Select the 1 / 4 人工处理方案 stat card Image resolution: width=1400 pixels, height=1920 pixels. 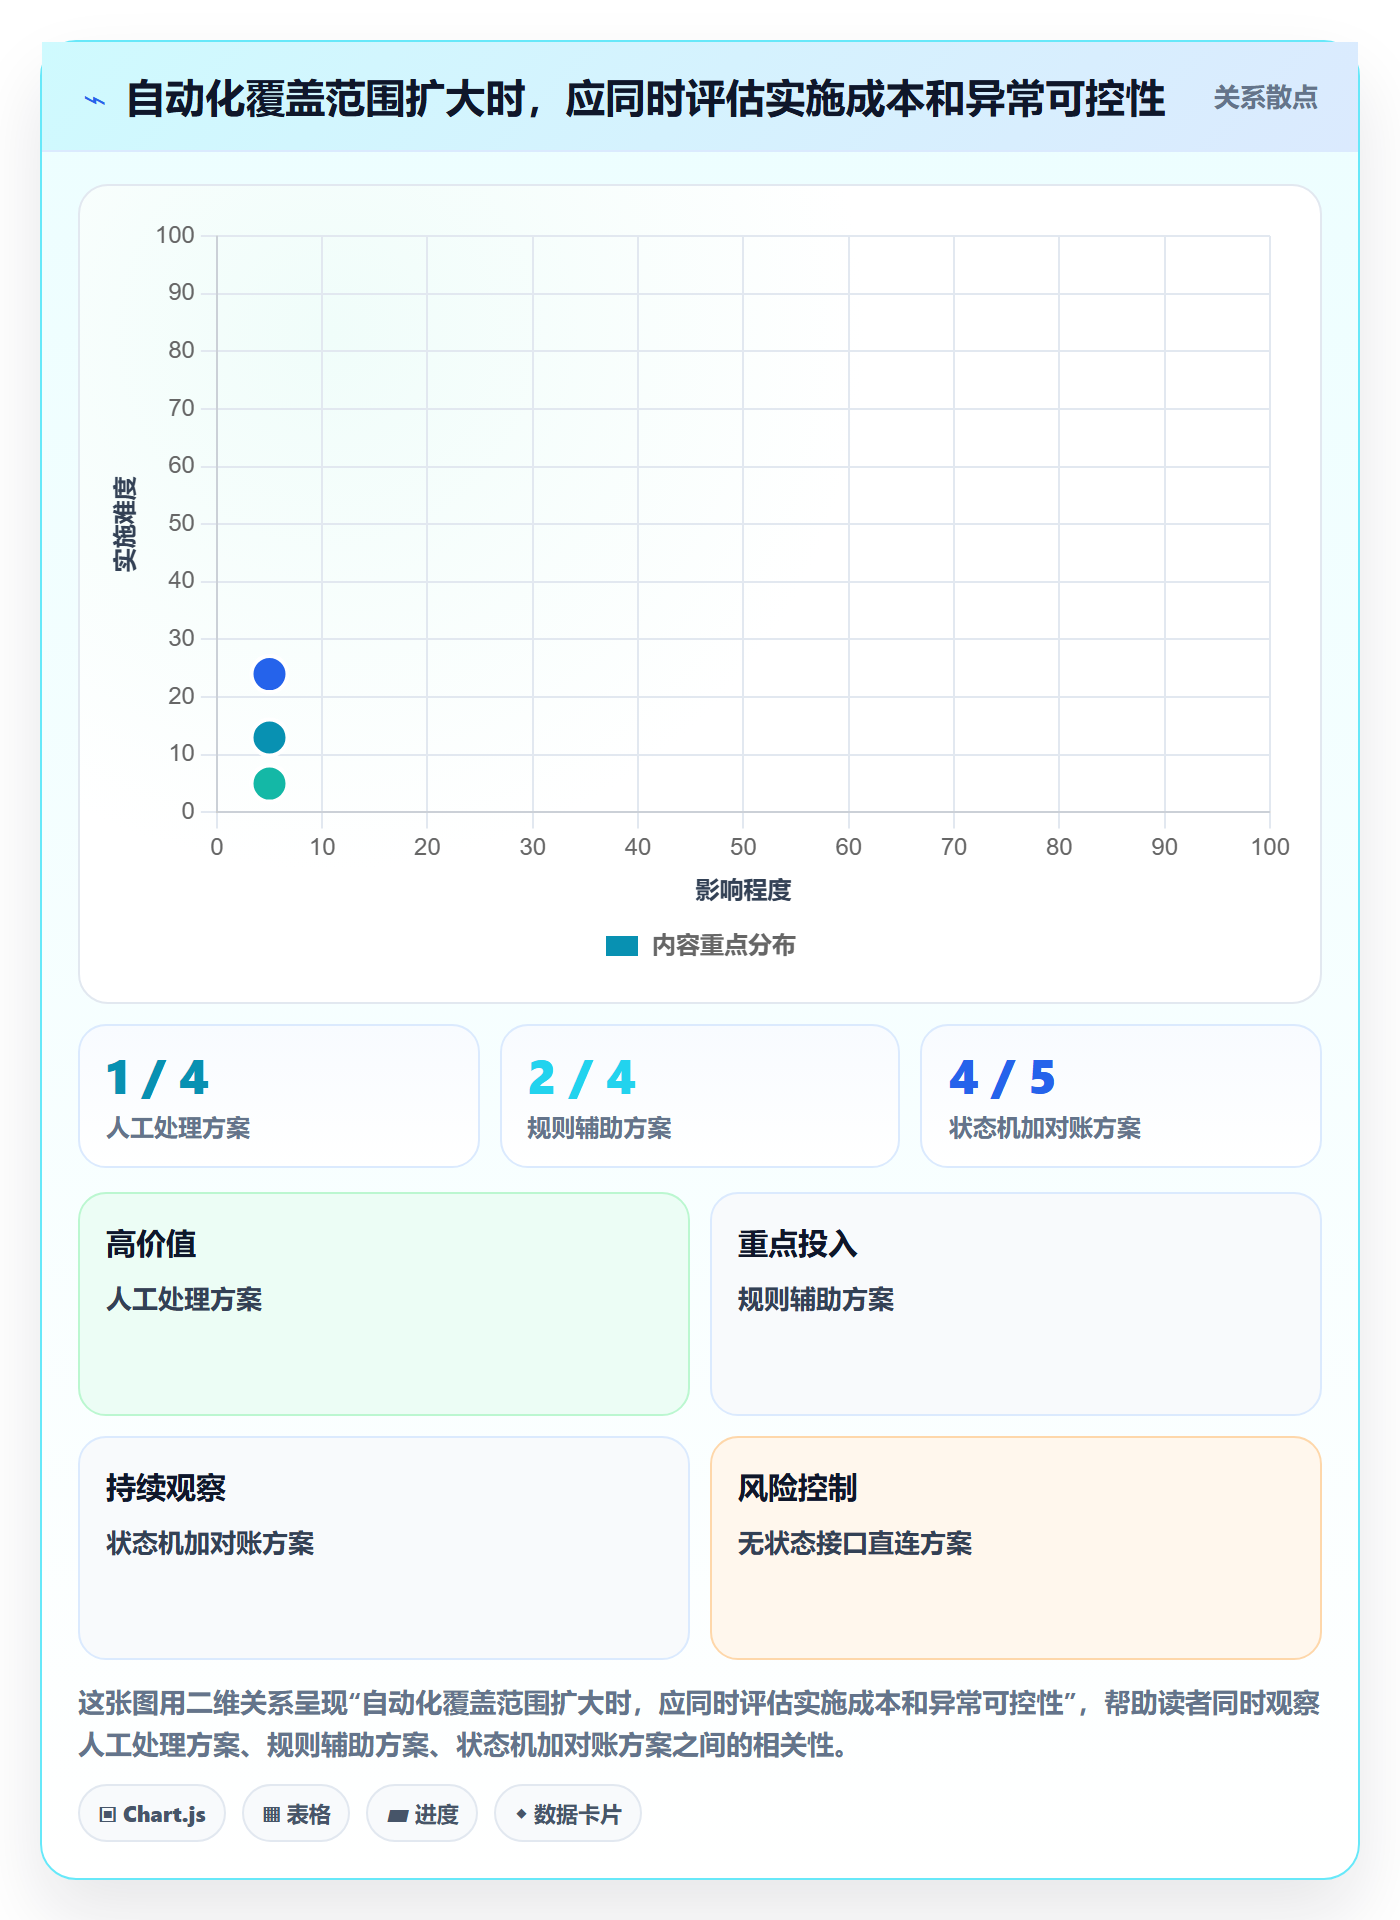tap(279, 1096)
